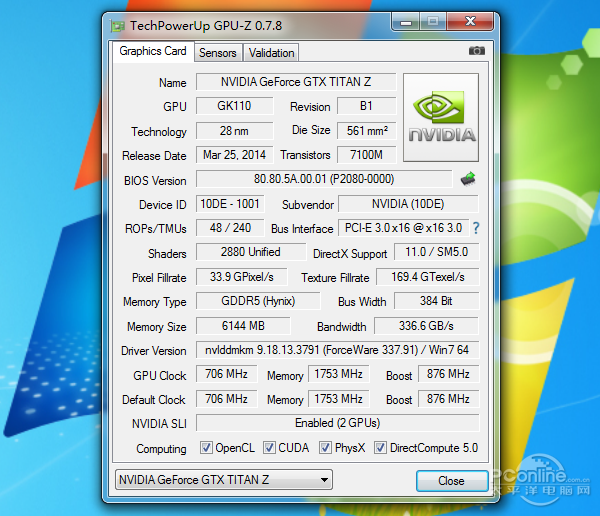600x516 pixels.
Task: Click the GPU Clock row Boost 876 MHz
Action: pyautogui.click(x=448, y=374)
